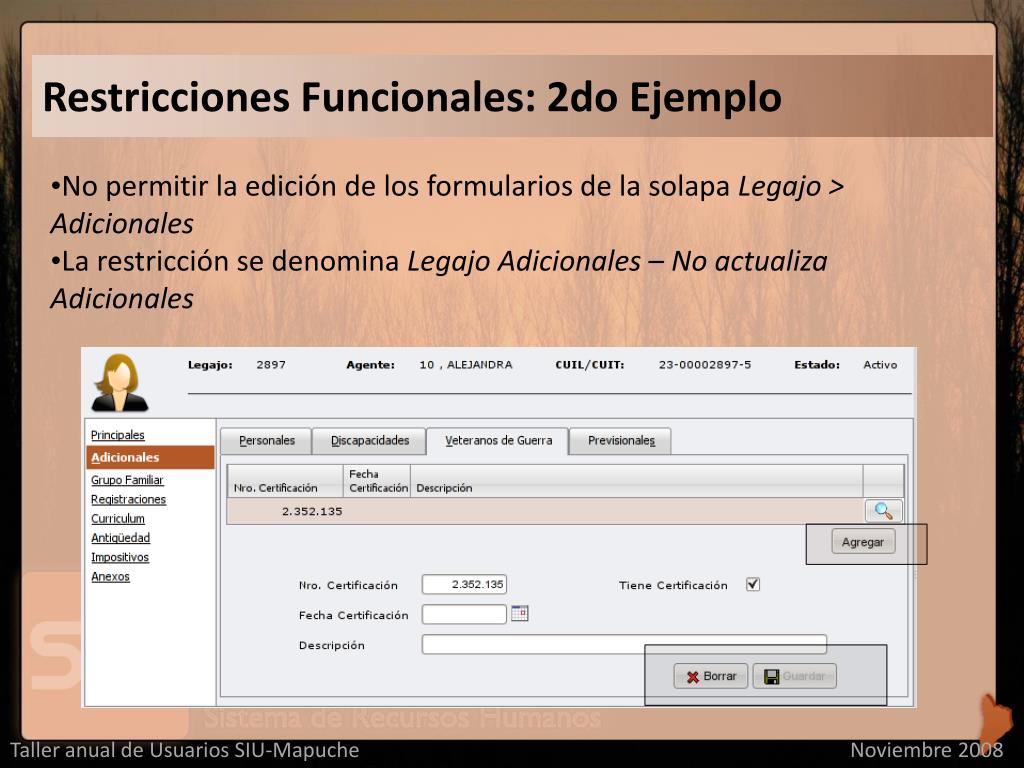Click the agent avatar picture
The width and height of the screenshot is (1024, 768).
coord(119,383)
